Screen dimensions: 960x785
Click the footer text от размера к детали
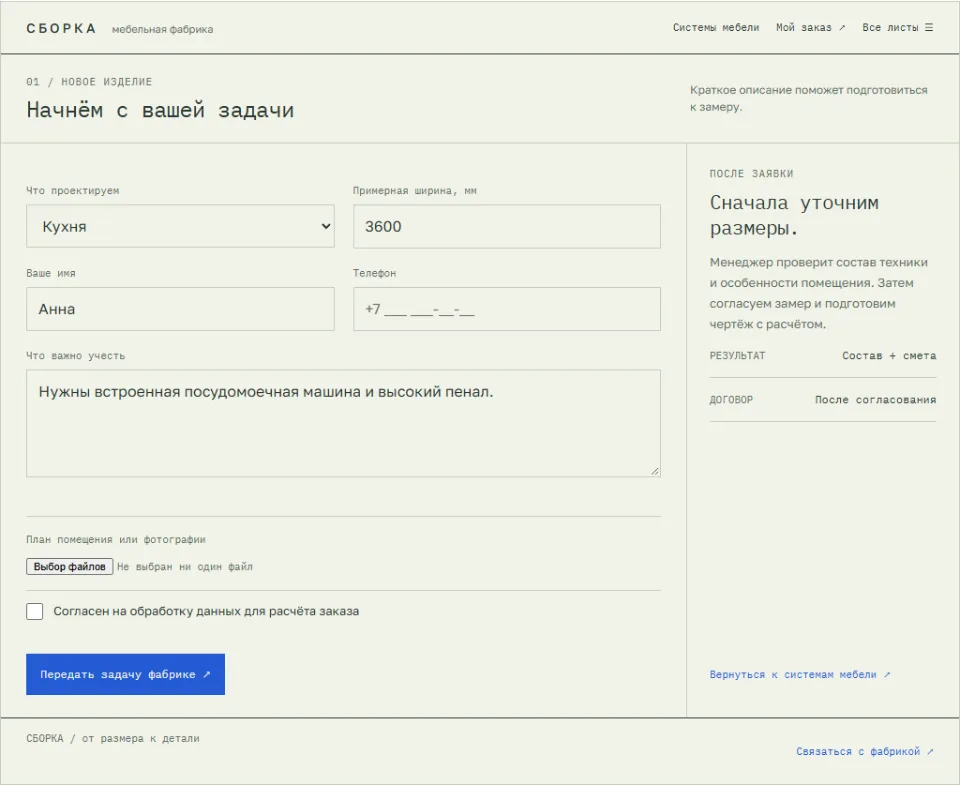point(141,738)
